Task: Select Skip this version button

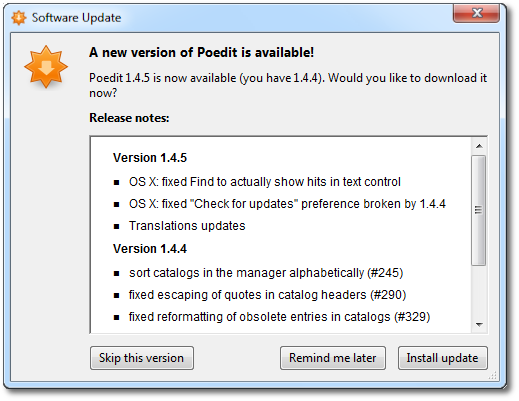Action: coord(142,358)
